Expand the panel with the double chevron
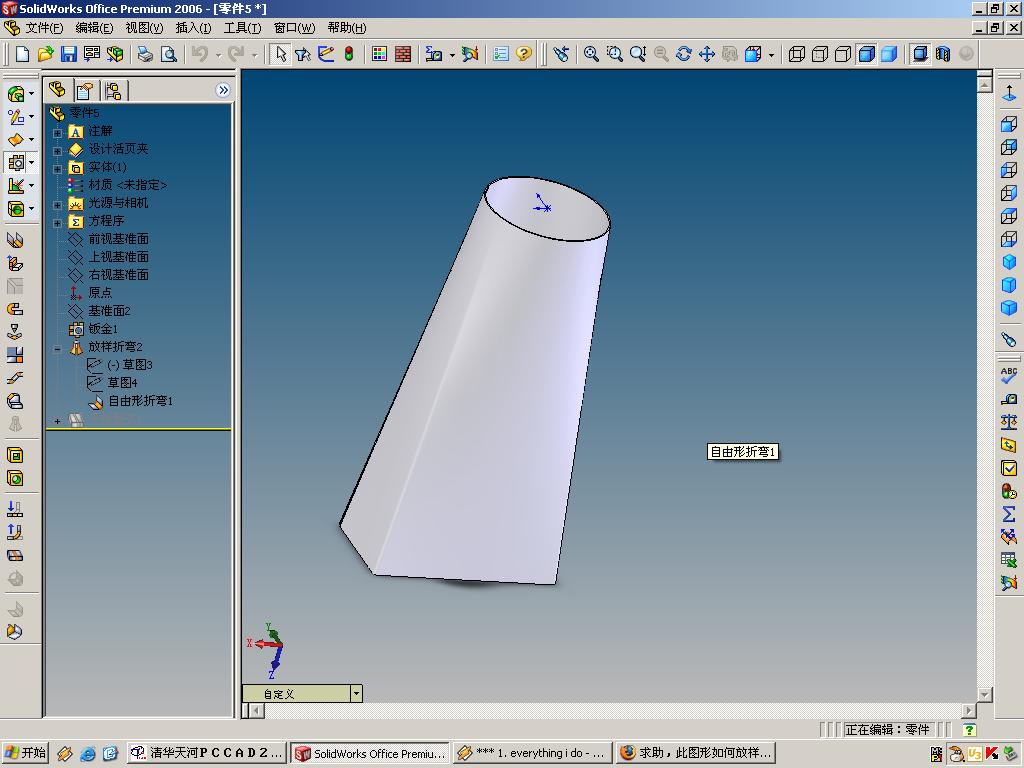The height and width of the screenshot is (768, 1024). 223,90
